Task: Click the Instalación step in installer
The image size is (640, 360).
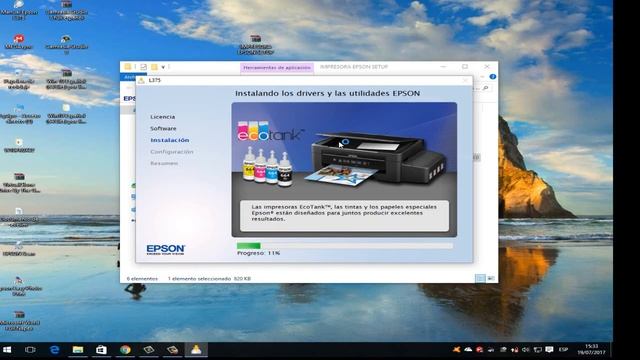Action: pyautogui.click(x=170, y=140)
